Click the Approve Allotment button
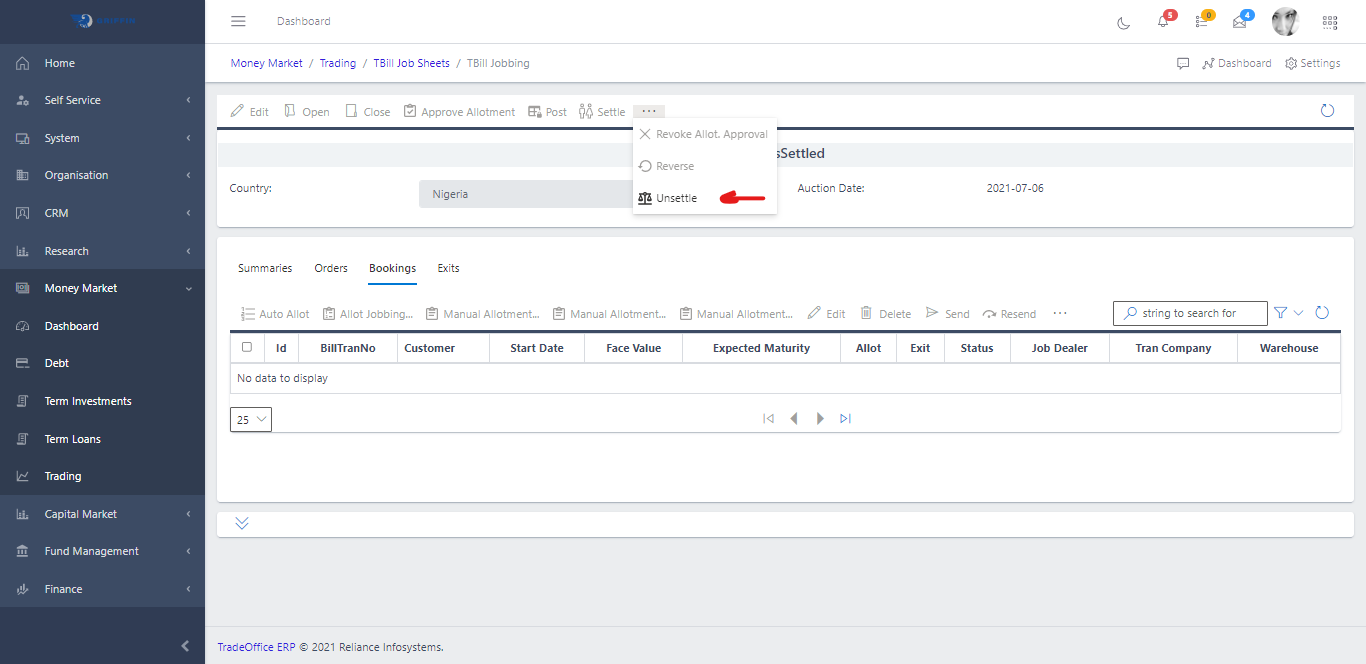The height and width of the screenshot is (664, 1366). [x=459, y=112]
